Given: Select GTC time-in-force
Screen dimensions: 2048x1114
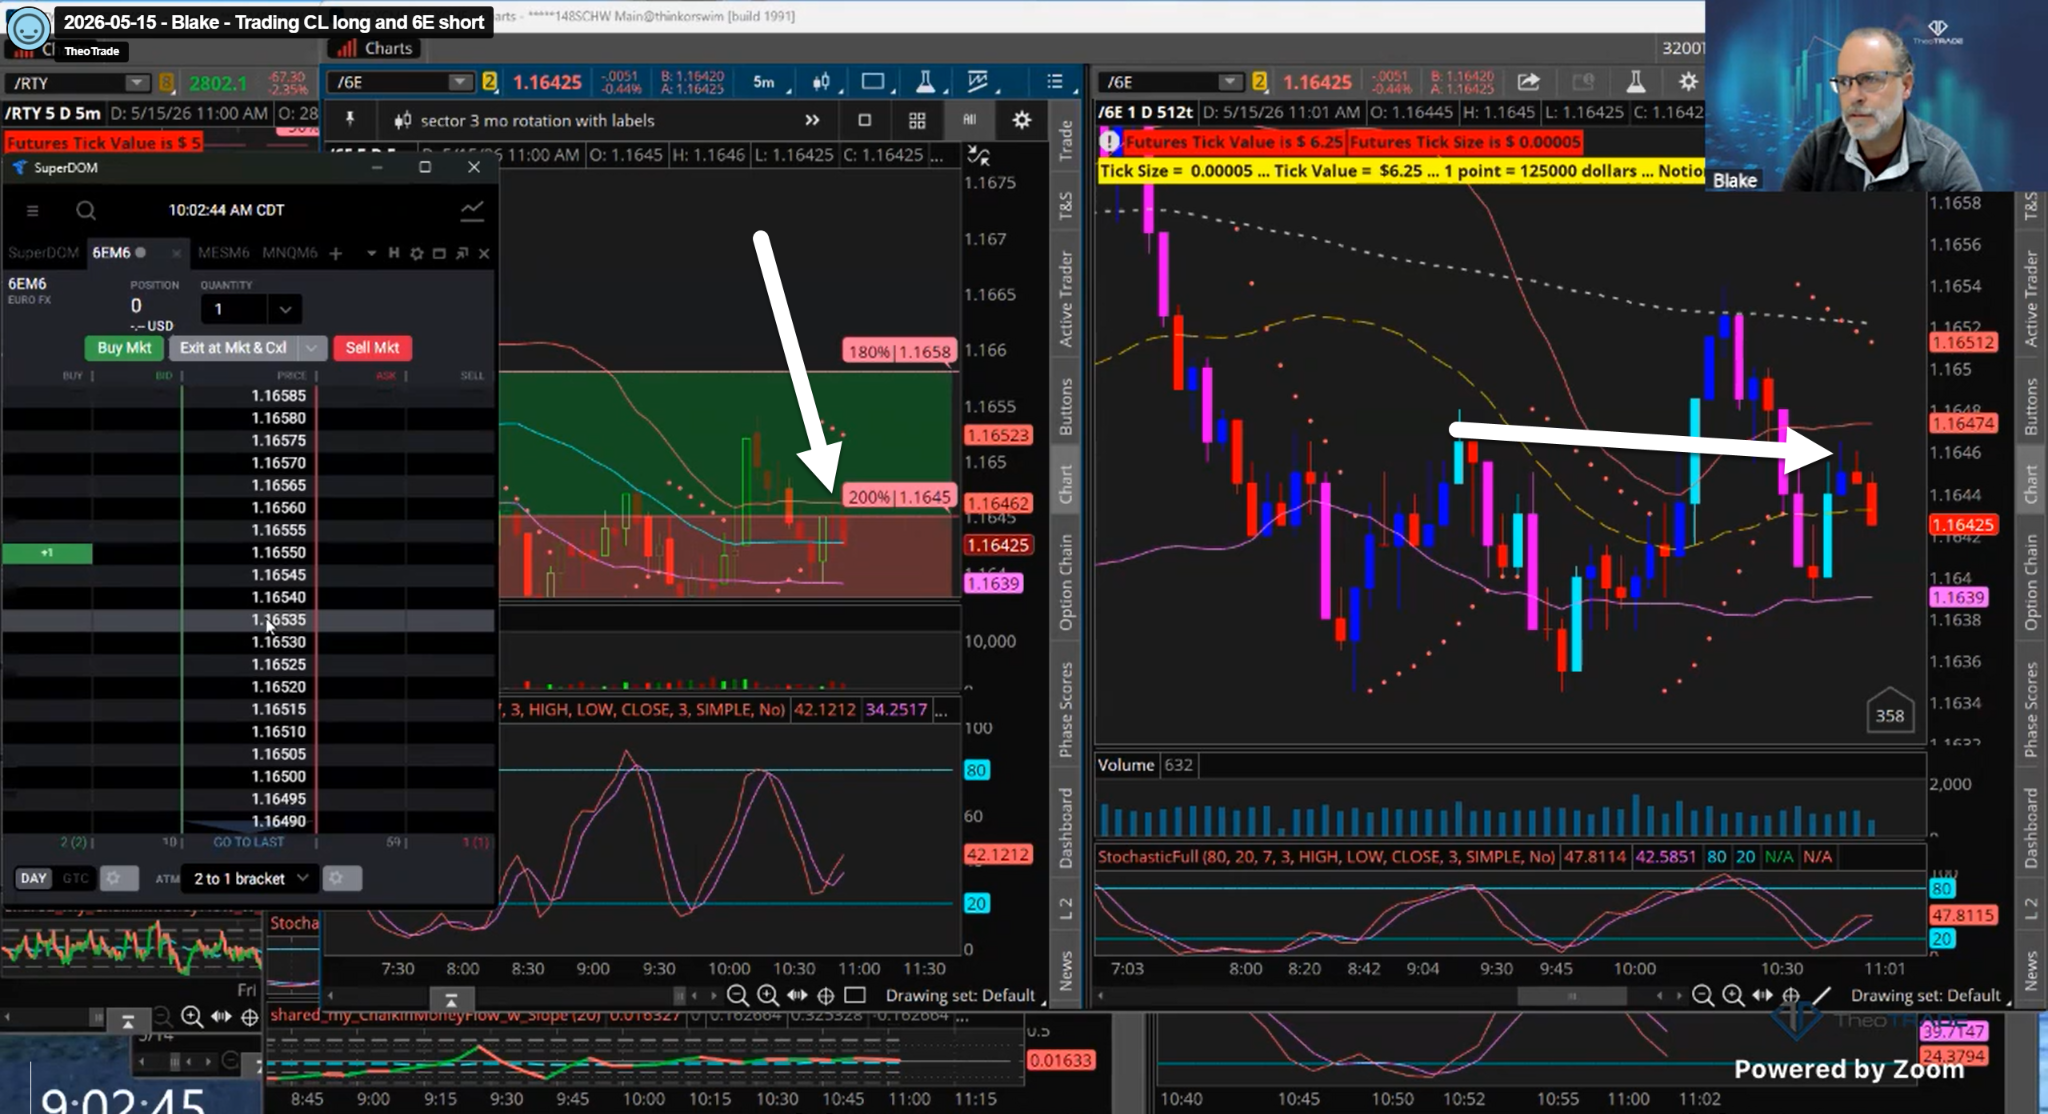Looking at the screenshot, I should point(75,878).
